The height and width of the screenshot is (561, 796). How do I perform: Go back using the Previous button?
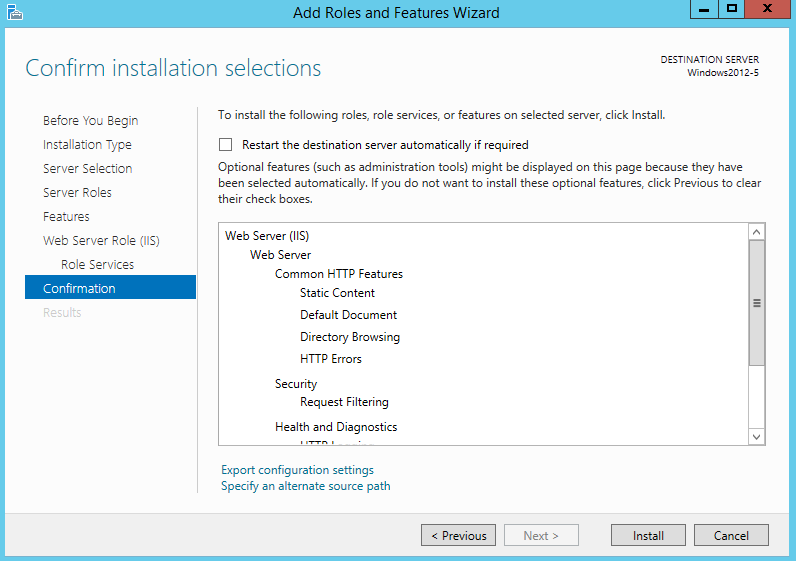(458, 535)
